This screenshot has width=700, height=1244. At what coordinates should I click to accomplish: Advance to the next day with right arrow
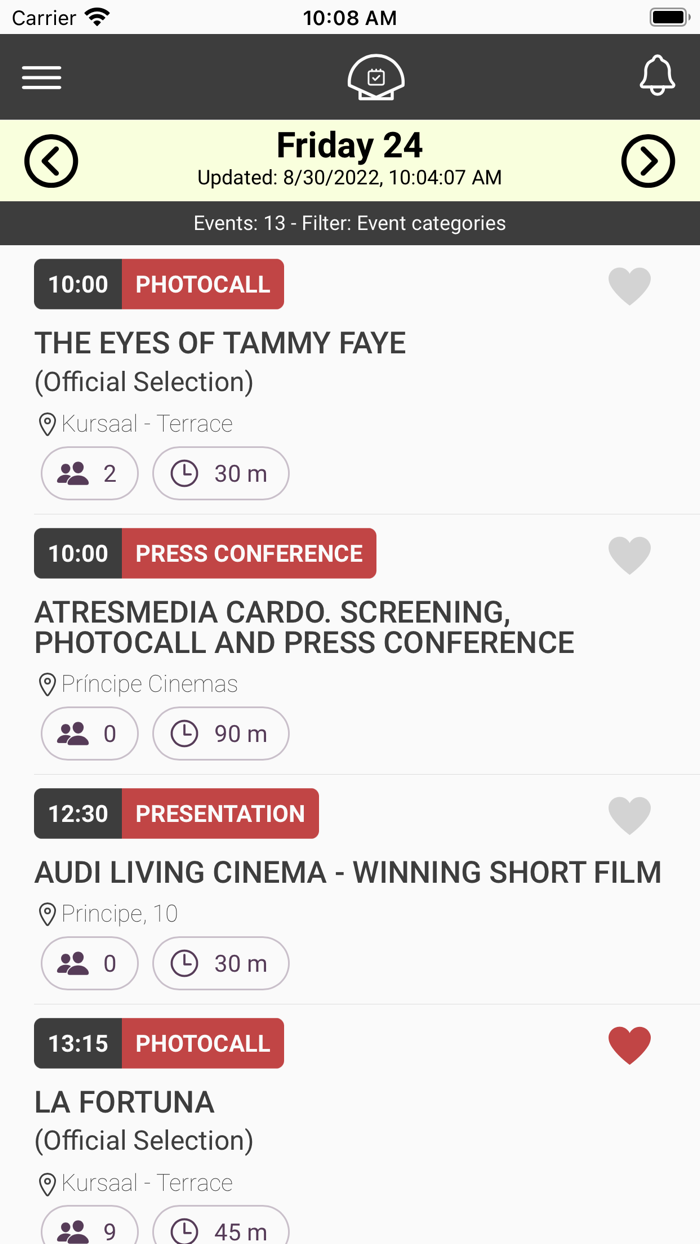coord(648,161)
